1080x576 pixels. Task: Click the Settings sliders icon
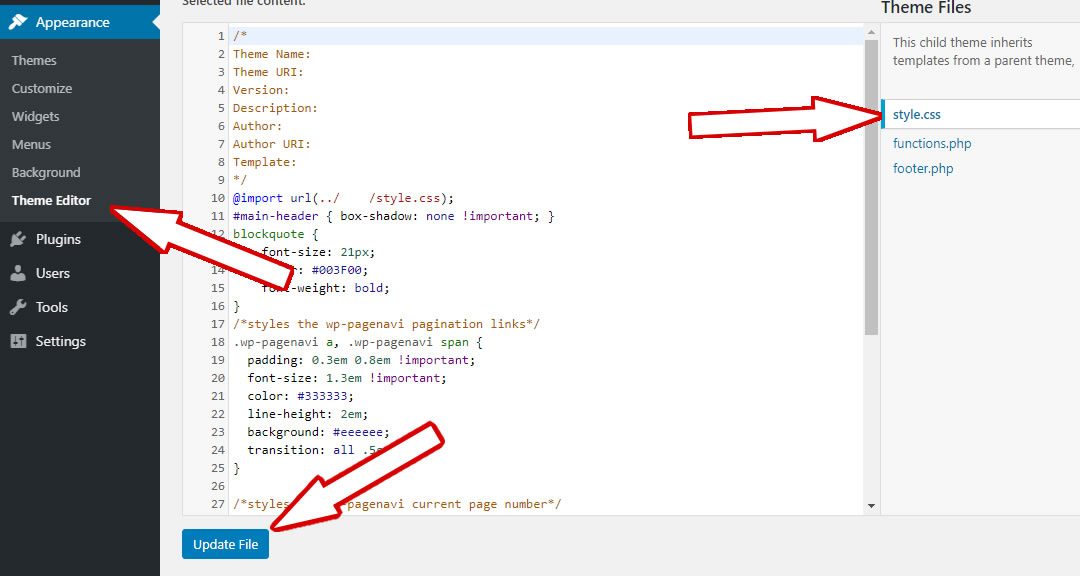18,341
